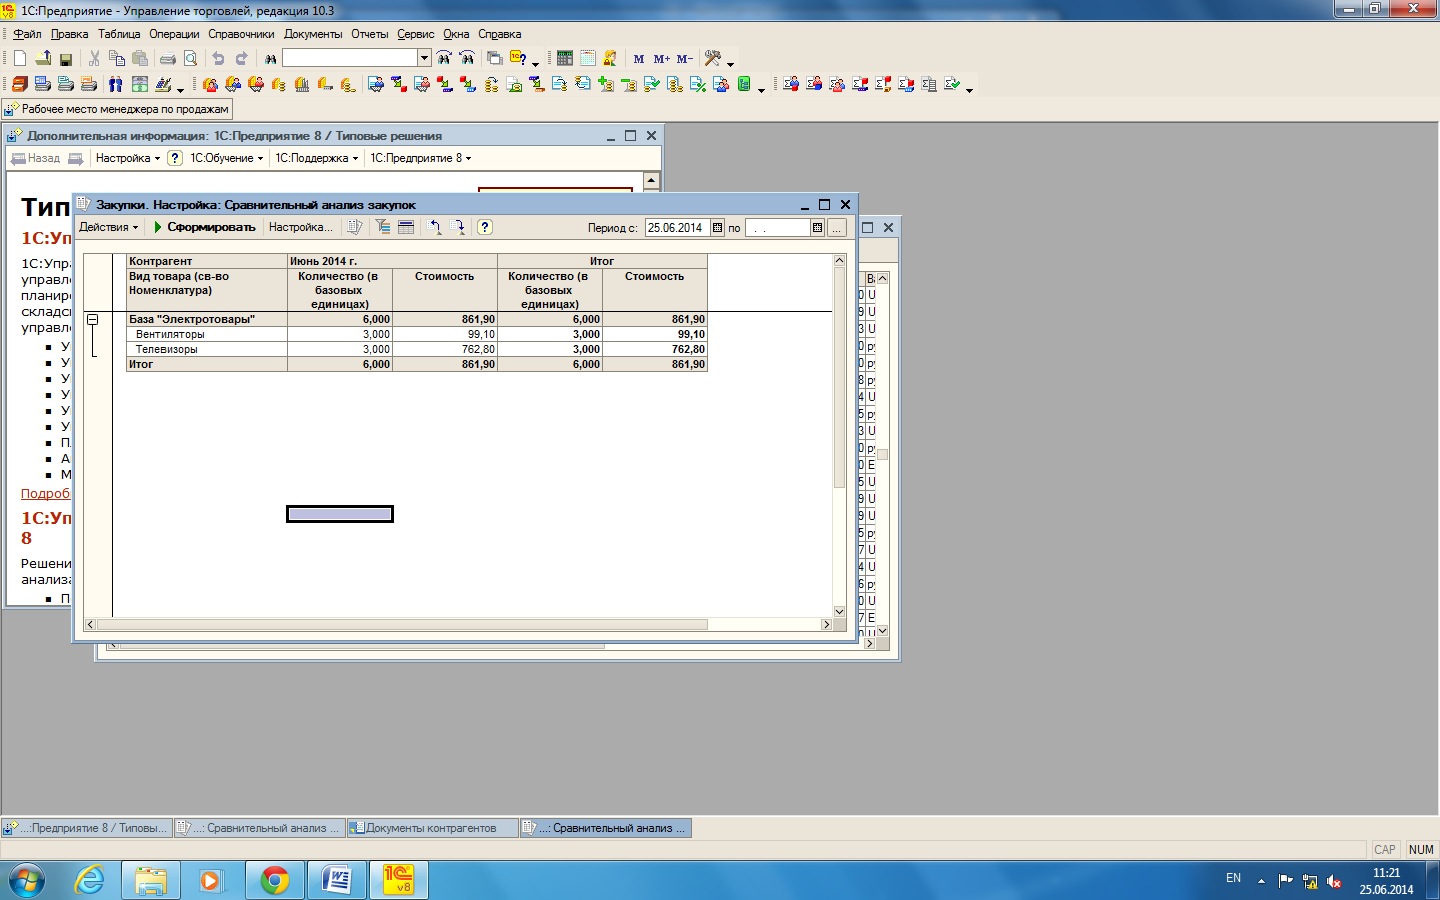Click the Undo arrow icon
The width and height of the screenshot is (1440, 900).
(x=218, y=59)
